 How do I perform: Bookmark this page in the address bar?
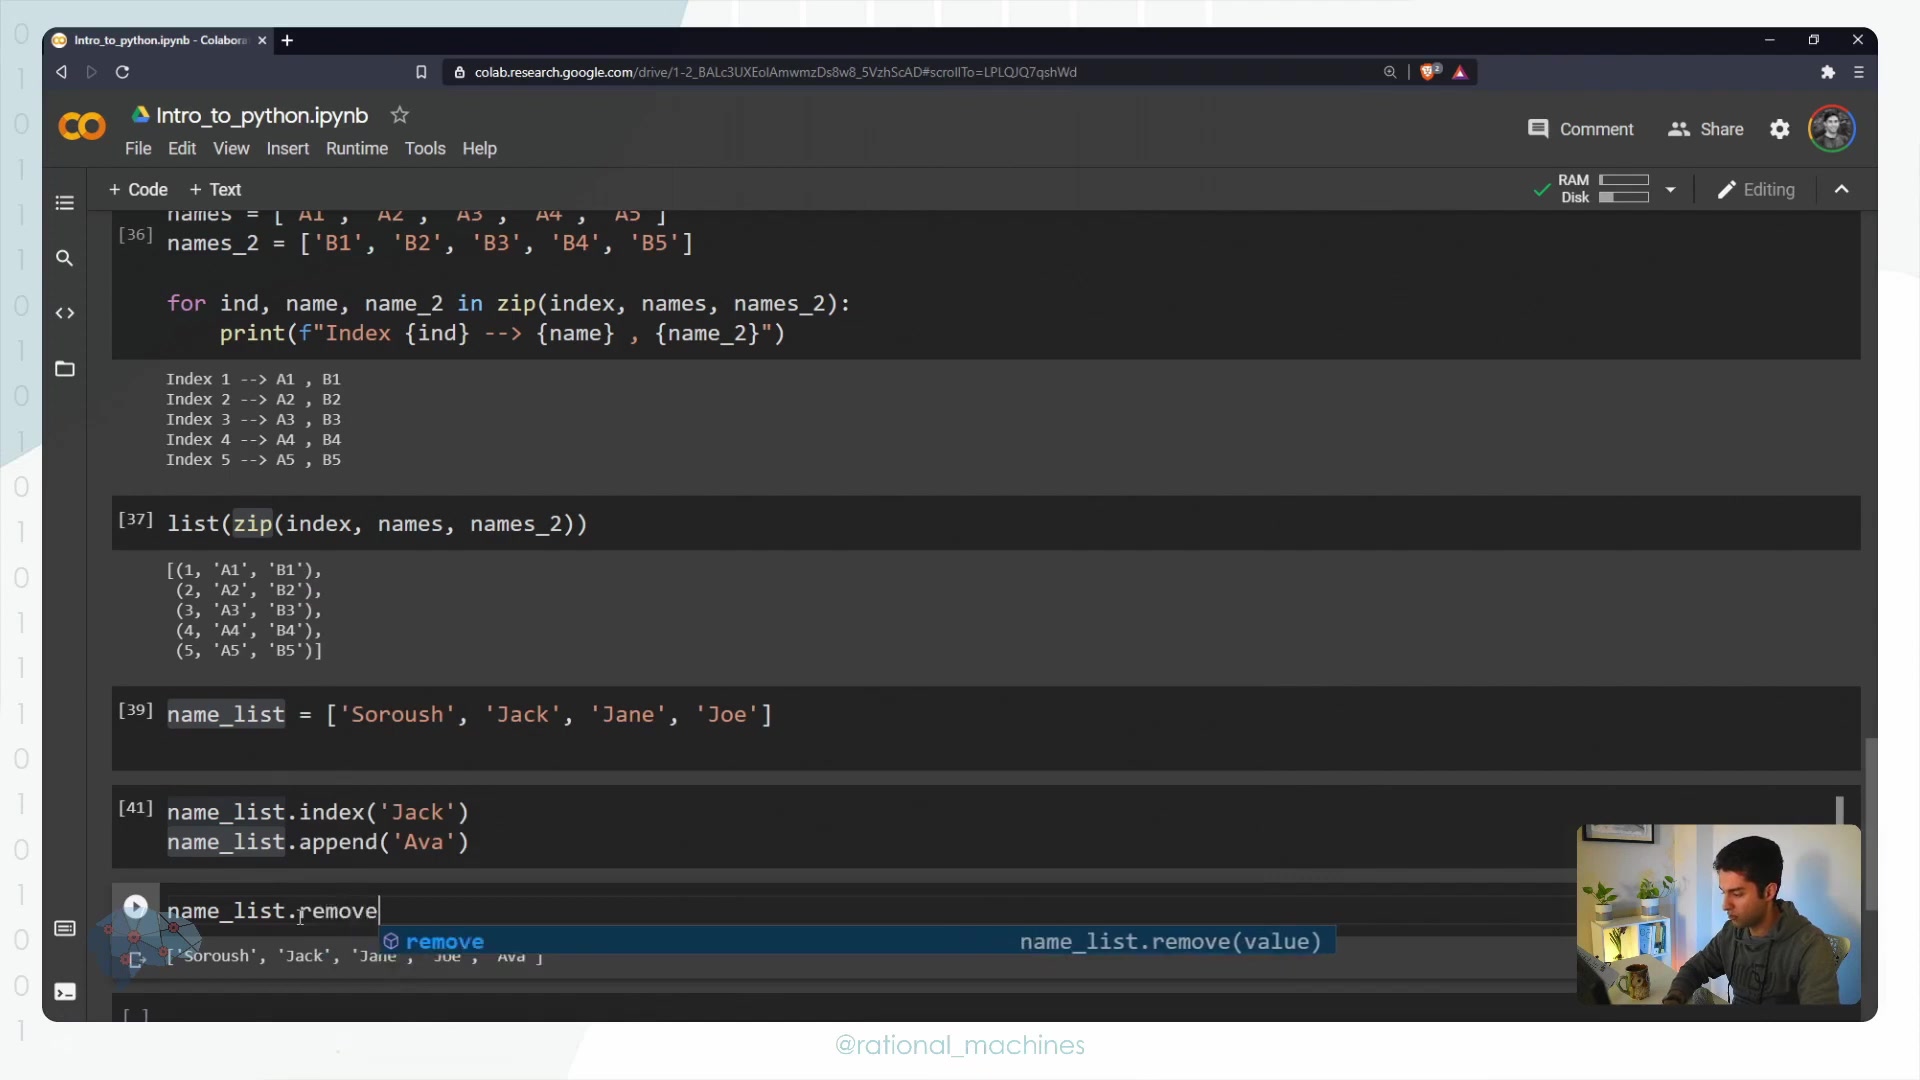click(x=421, y=72)
